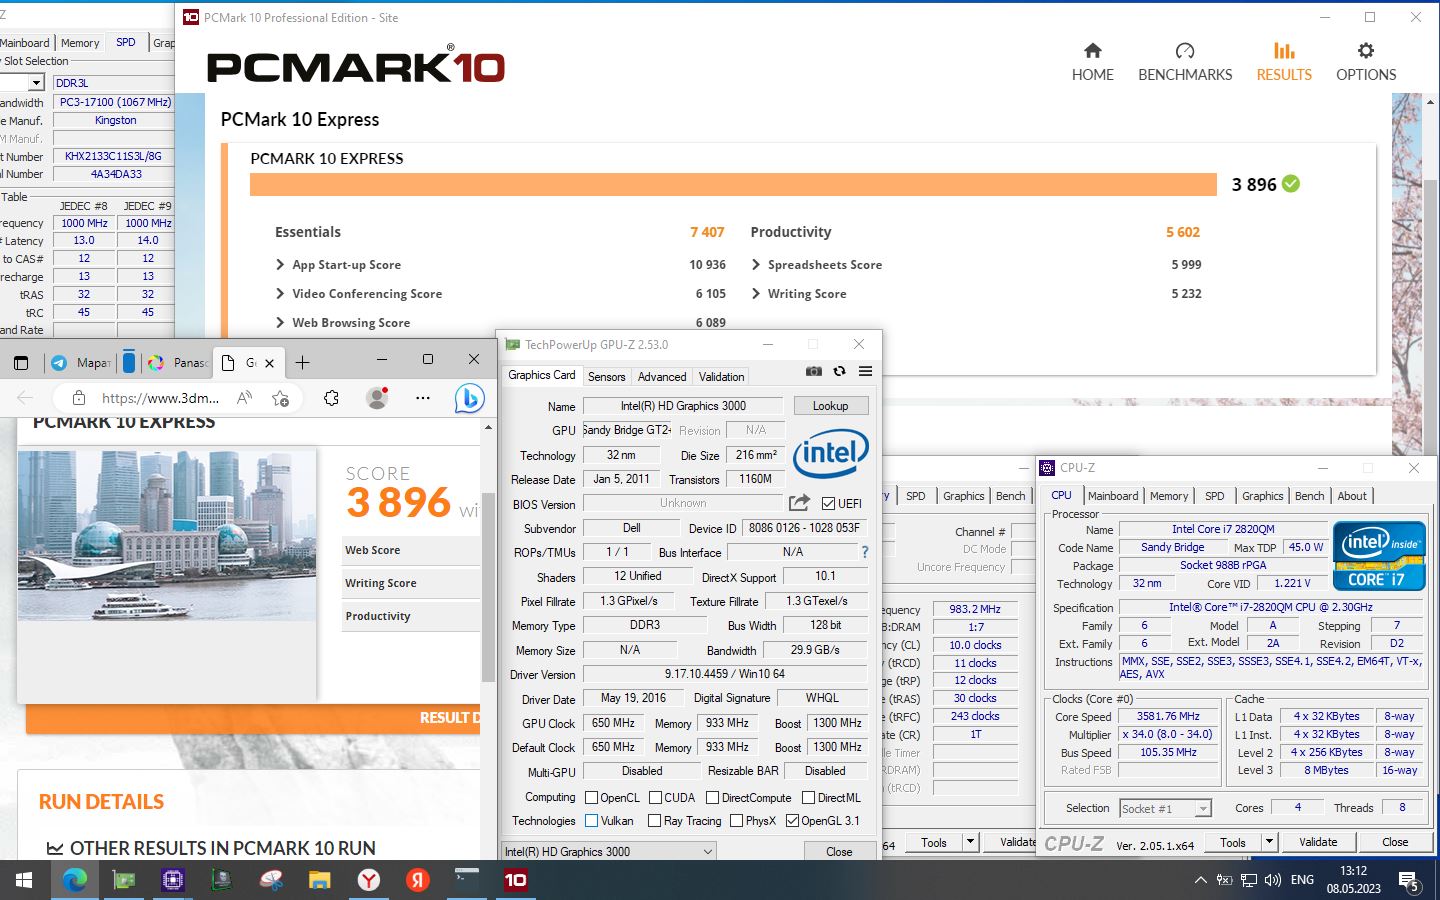Viewport: 1440px width, 900px height.
Task: Toggle CUDA checkbox
Action: [x=655, y=797]
